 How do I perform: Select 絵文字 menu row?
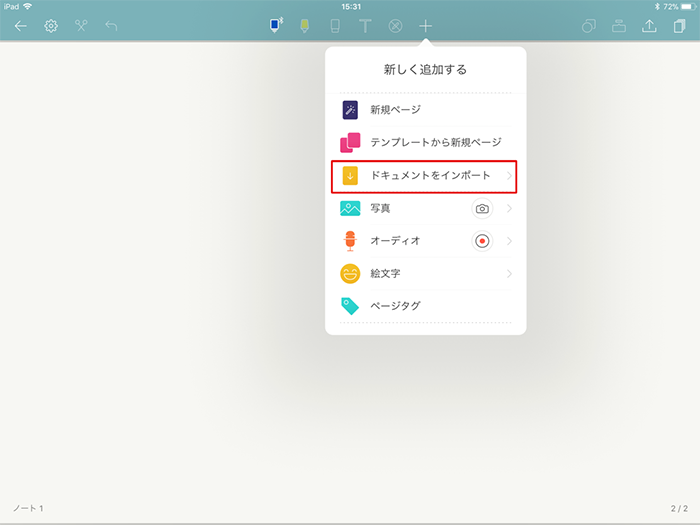[x=425, y=274]
